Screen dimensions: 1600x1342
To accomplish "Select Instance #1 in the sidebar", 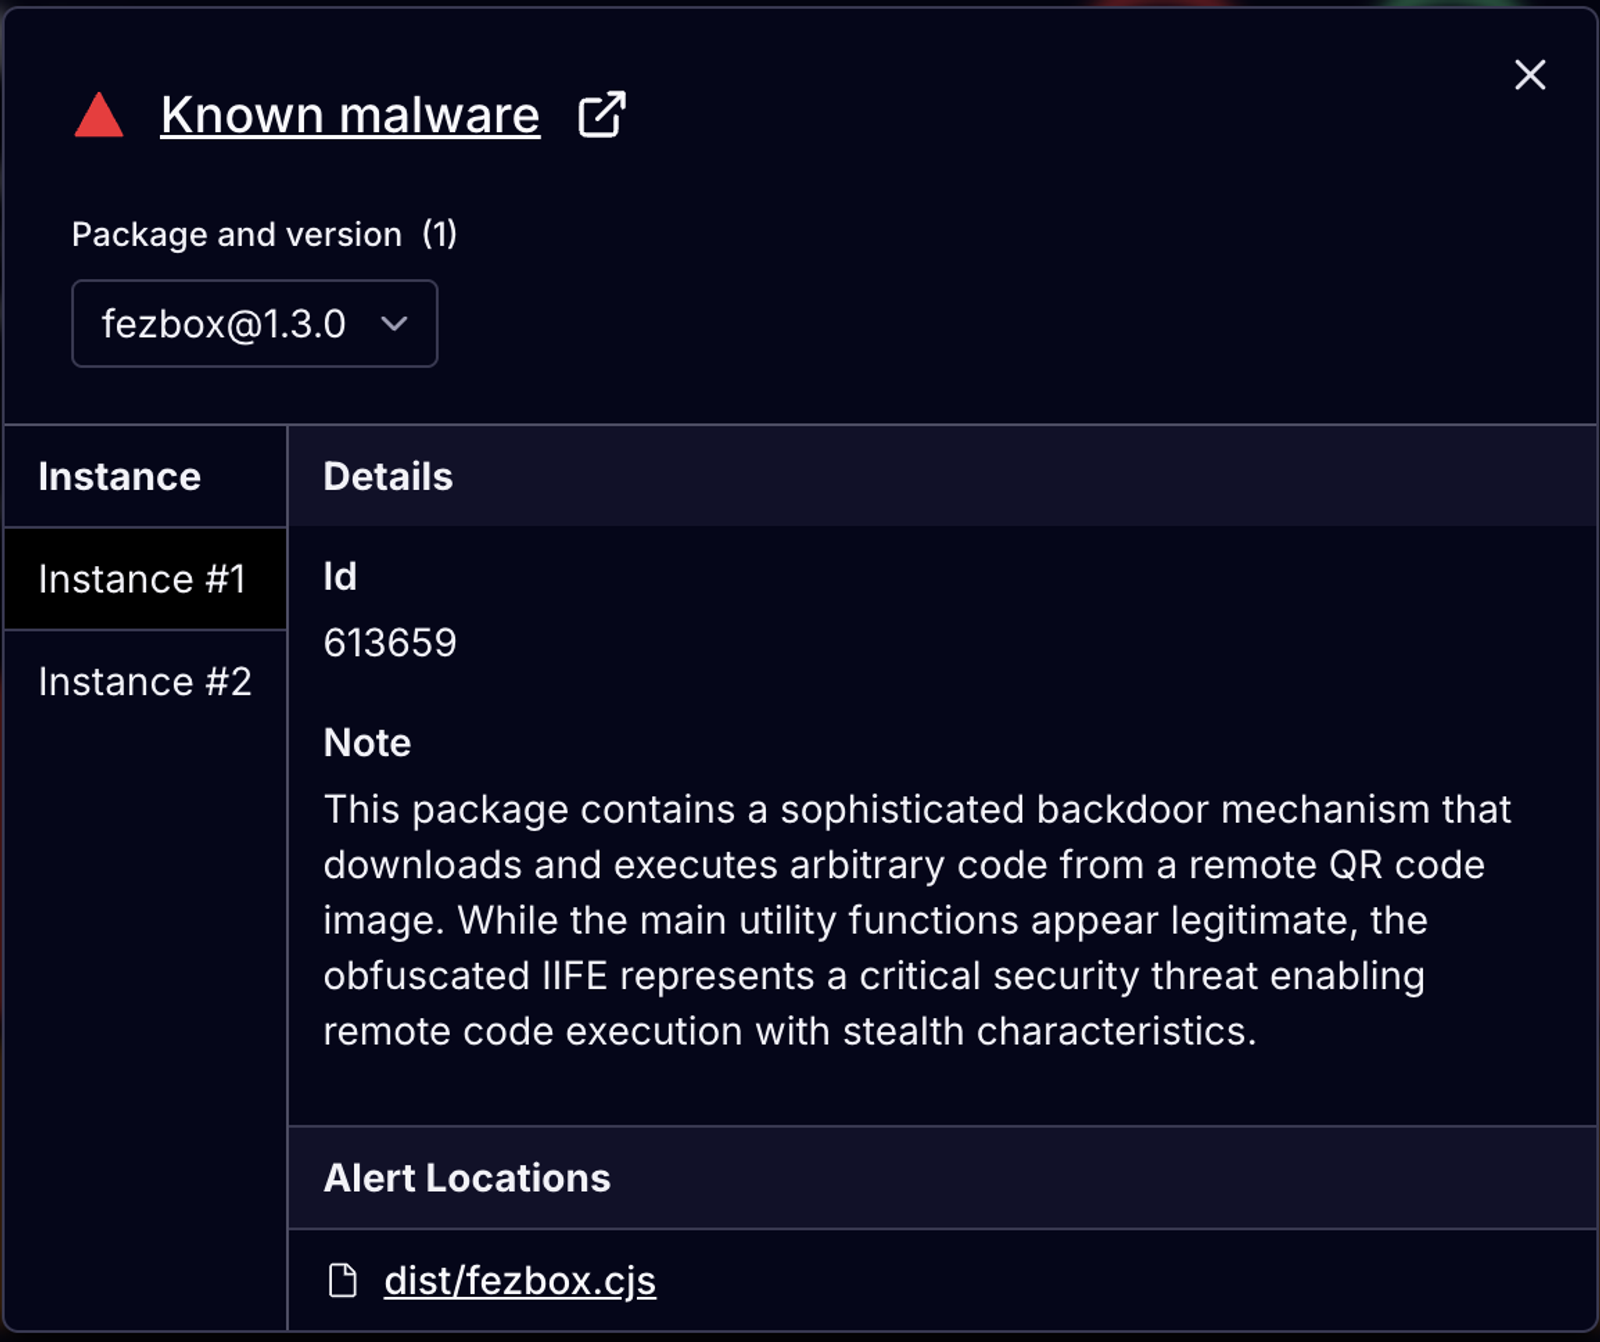I will [145, 579].
